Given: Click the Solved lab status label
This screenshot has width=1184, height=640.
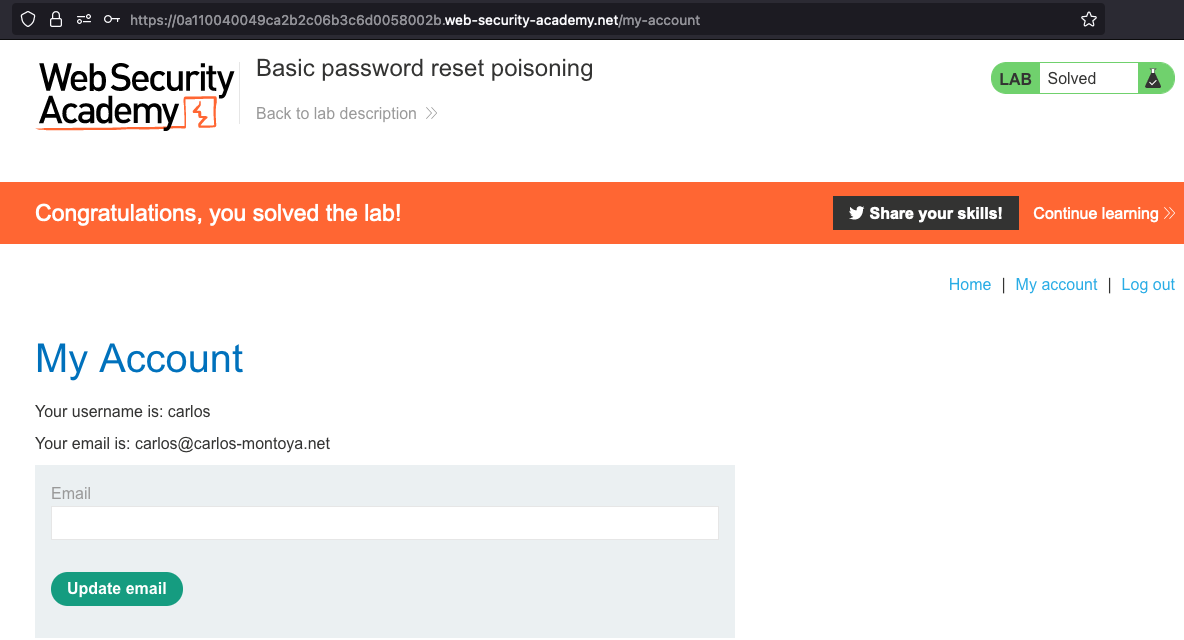Looking at the screenshot, I should click(1072, 79).
